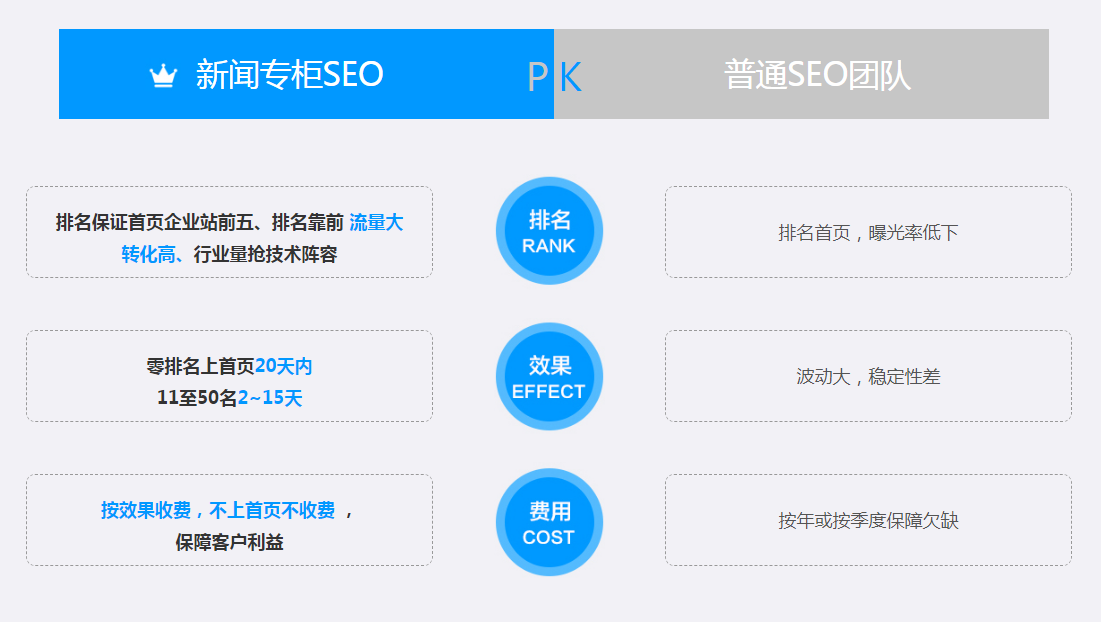Select the 普通SEO团队 header tab

816,75
